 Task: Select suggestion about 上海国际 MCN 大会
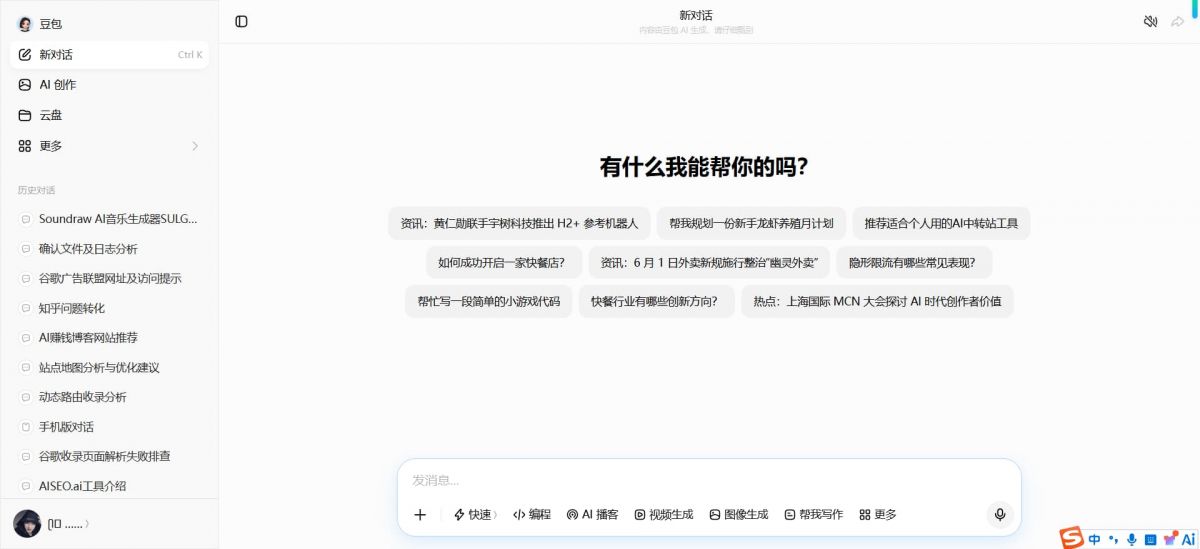[877, 301]
